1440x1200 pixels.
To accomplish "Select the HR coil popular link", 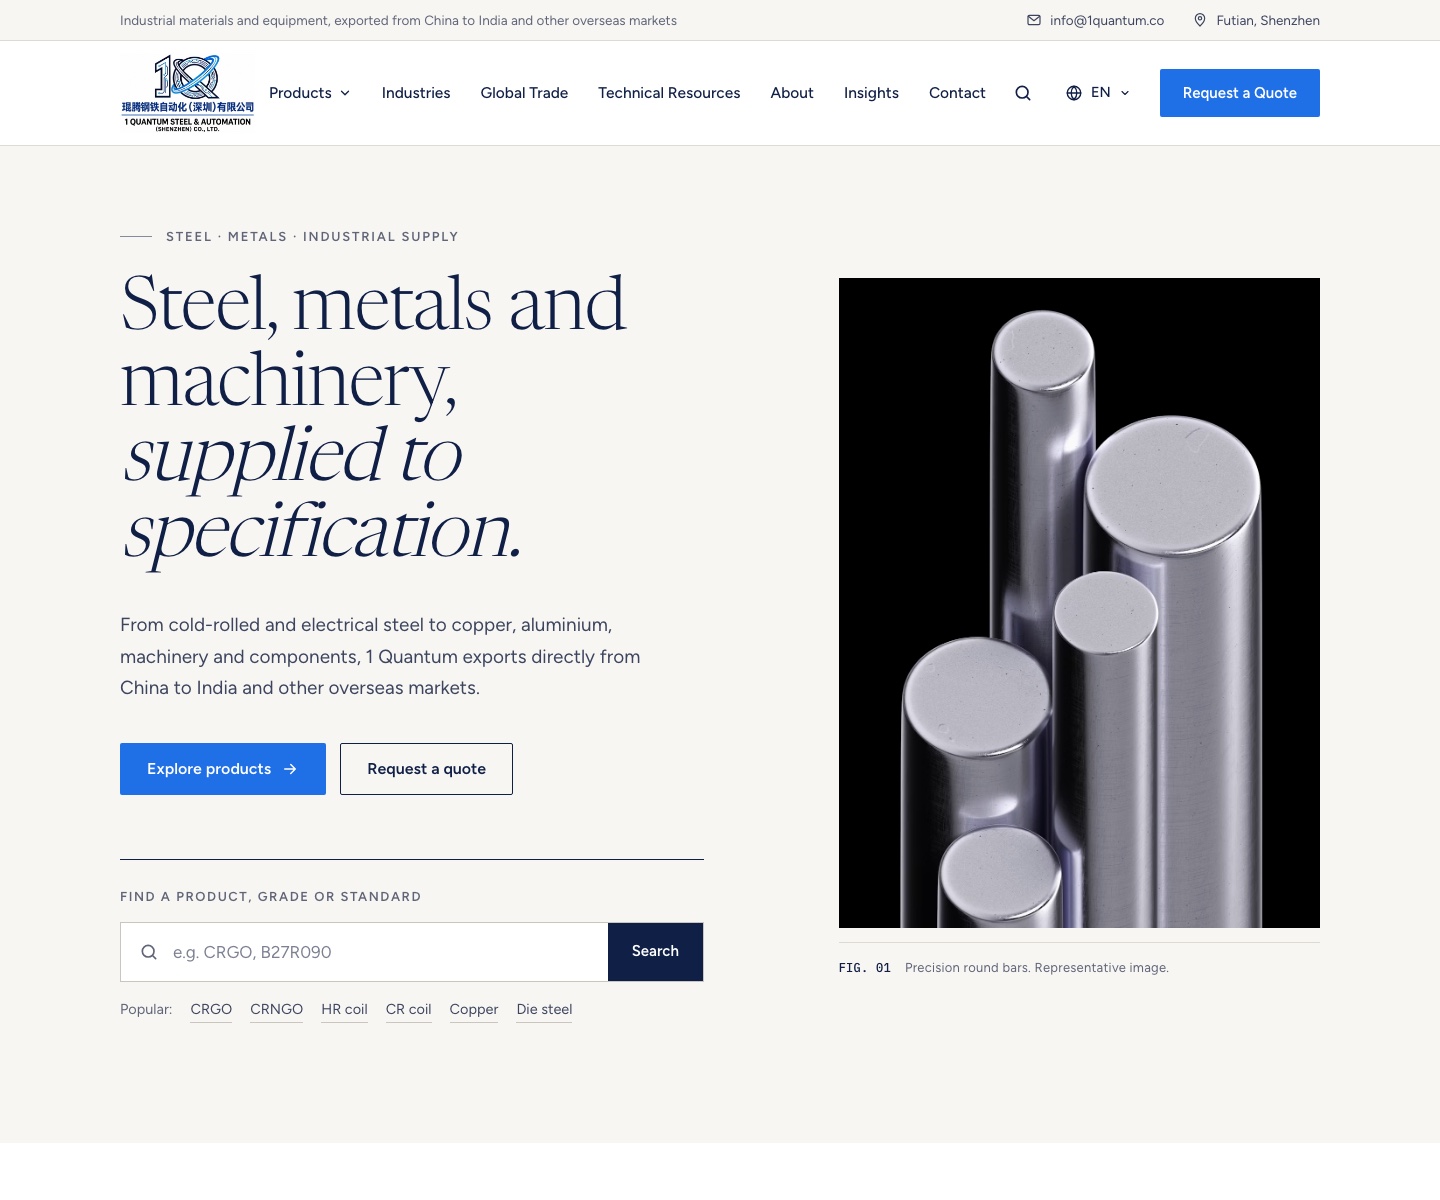I will [x=345, y=1010].
